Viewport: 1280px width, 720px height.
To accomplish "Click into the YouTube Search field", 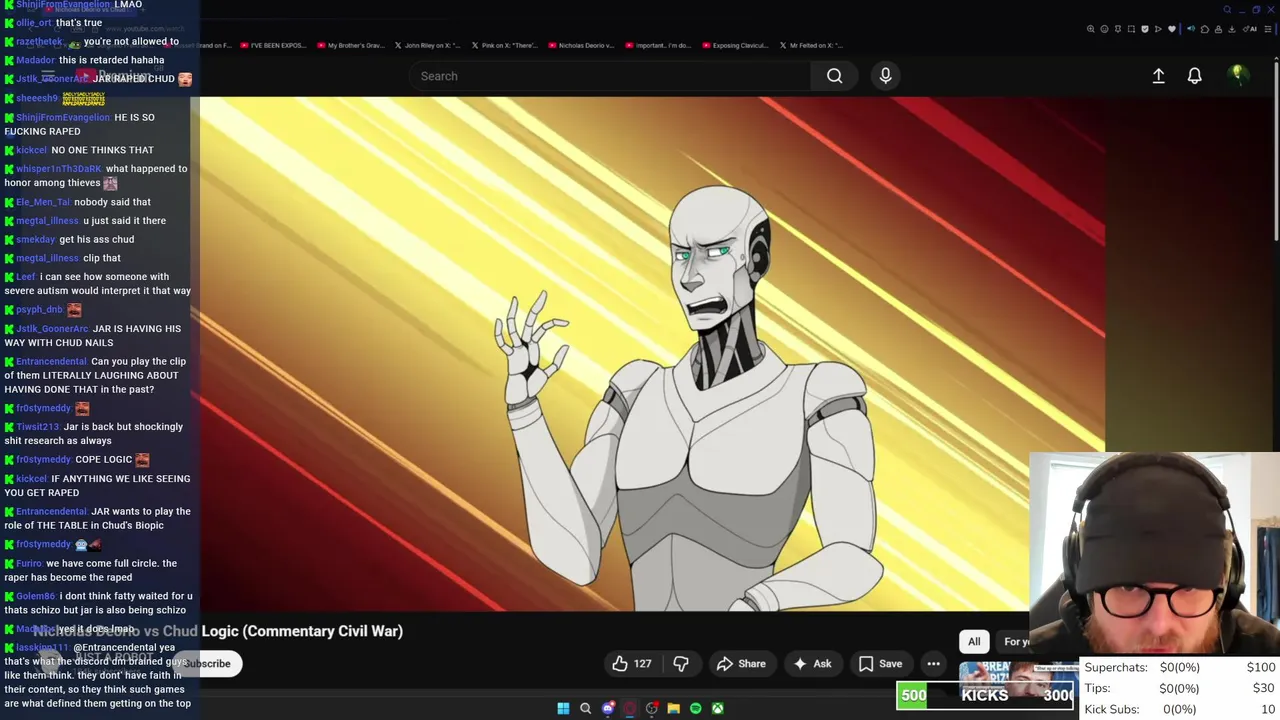I will pyautogui.click(x=610, y=76).
